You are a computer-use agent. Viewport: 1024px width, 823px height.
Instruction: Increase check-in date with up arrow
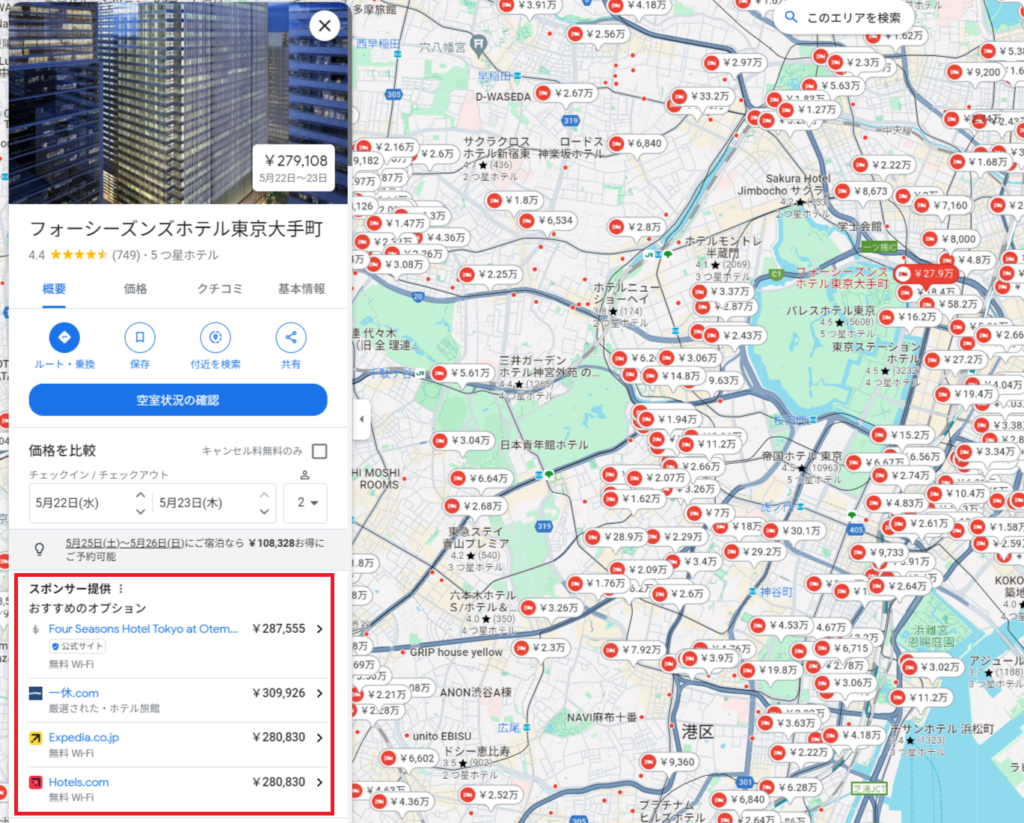pos(140,495)
